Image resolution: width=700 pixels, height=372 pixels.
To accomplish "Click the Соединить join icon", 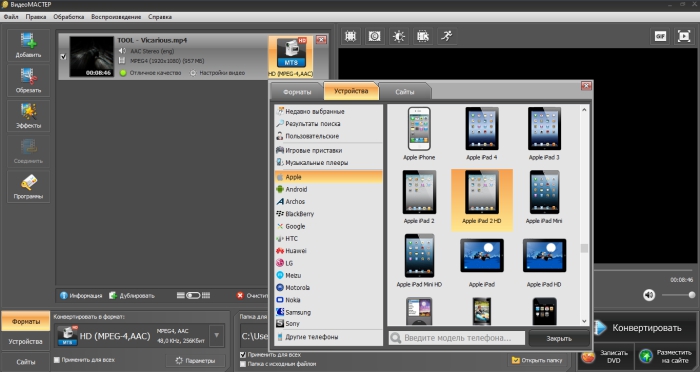I will click(28, 151).
